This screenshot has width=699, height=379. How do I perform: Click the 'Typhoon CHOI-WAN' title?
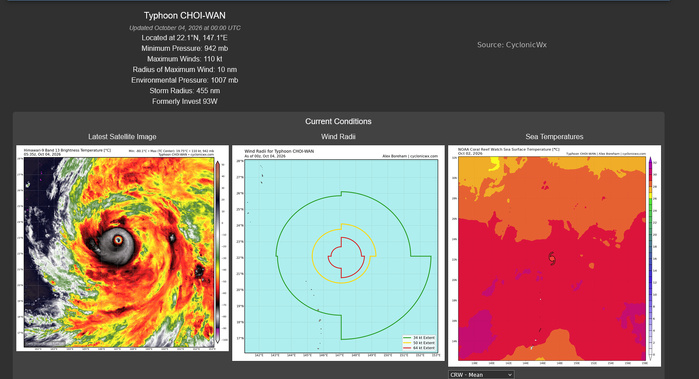(185, 16)
